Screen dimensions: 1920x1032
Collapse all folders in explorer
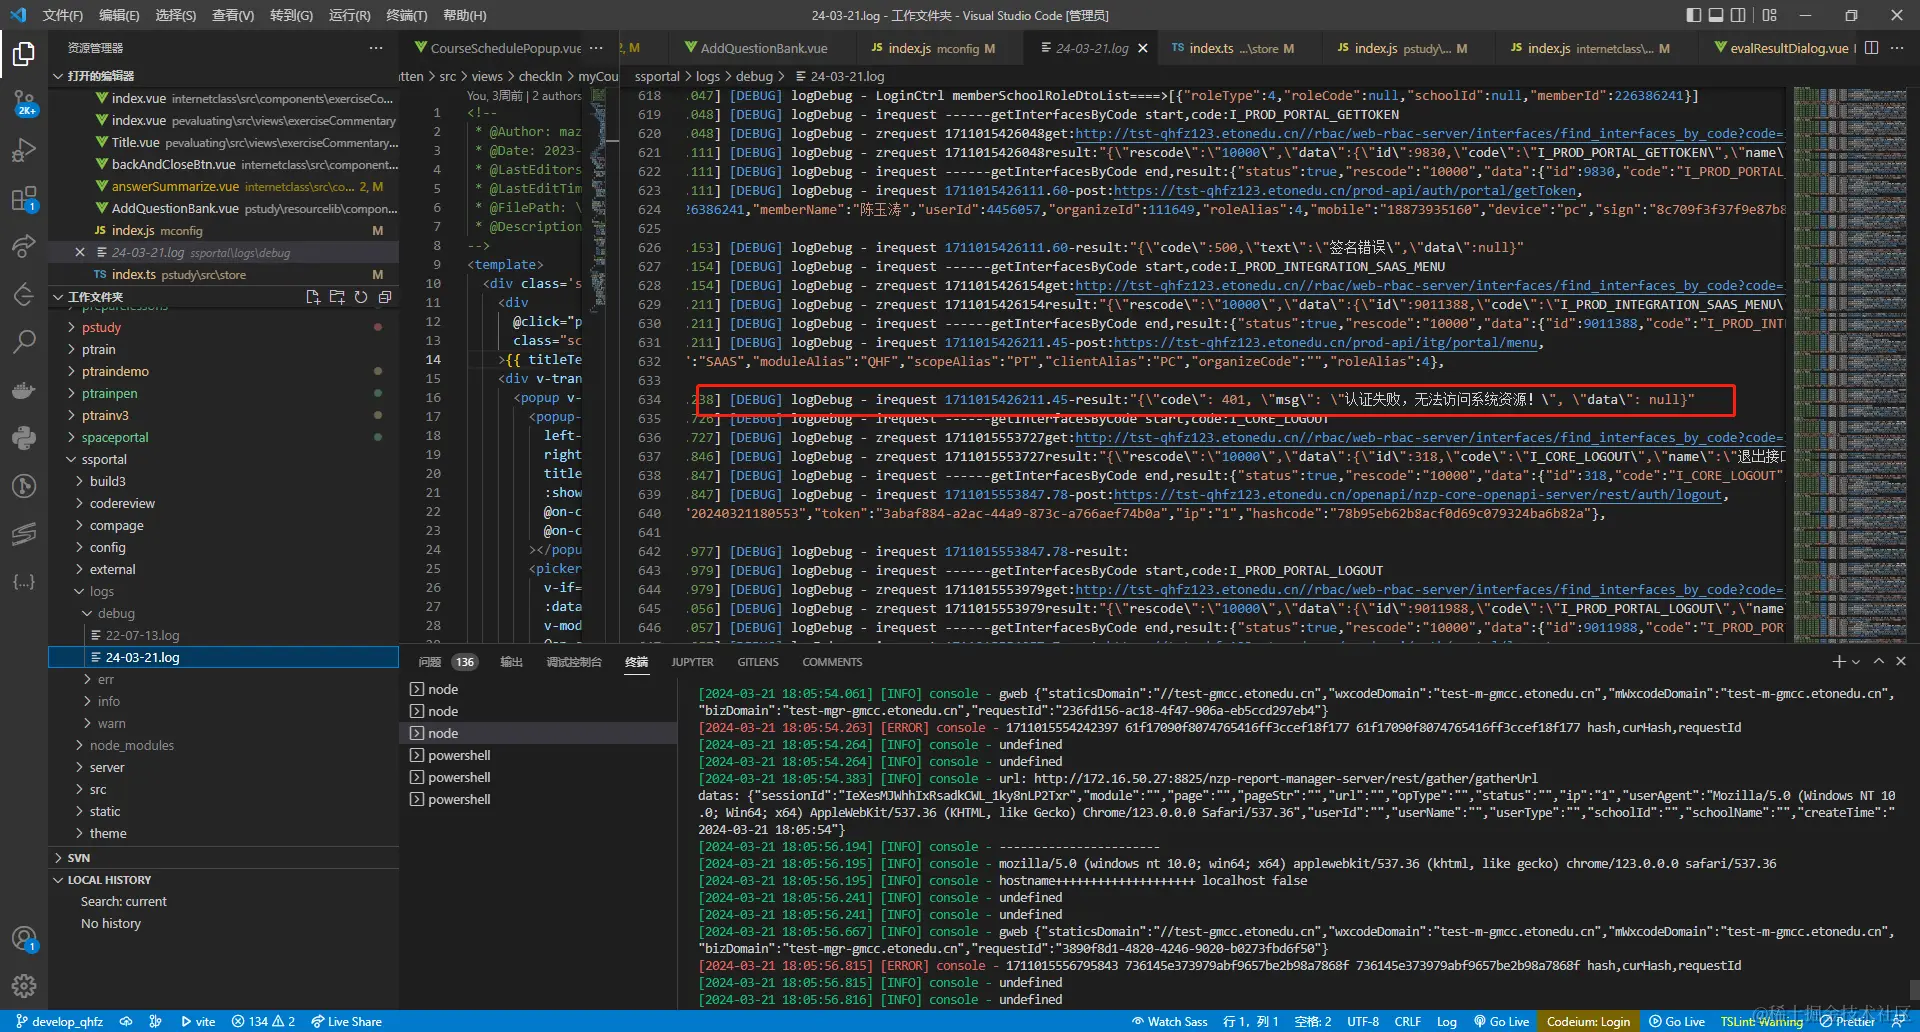[385, 297]
